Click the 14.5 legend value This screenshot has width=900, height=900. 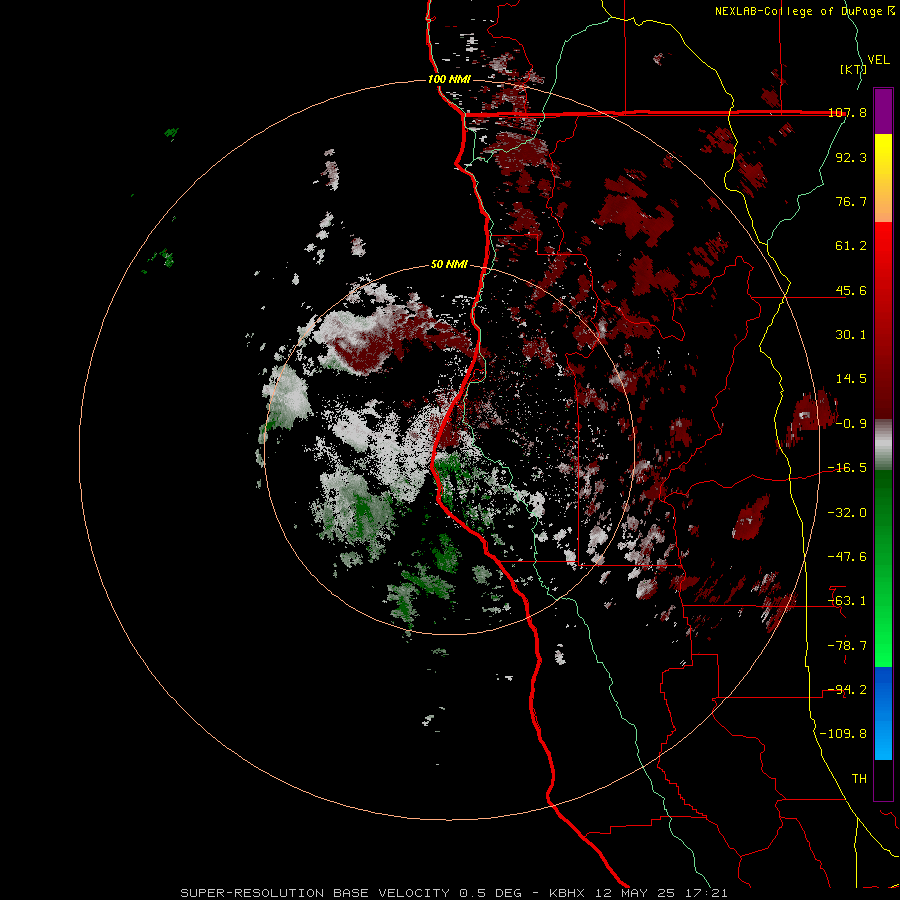pyautogui.click(x=851, y=379)
